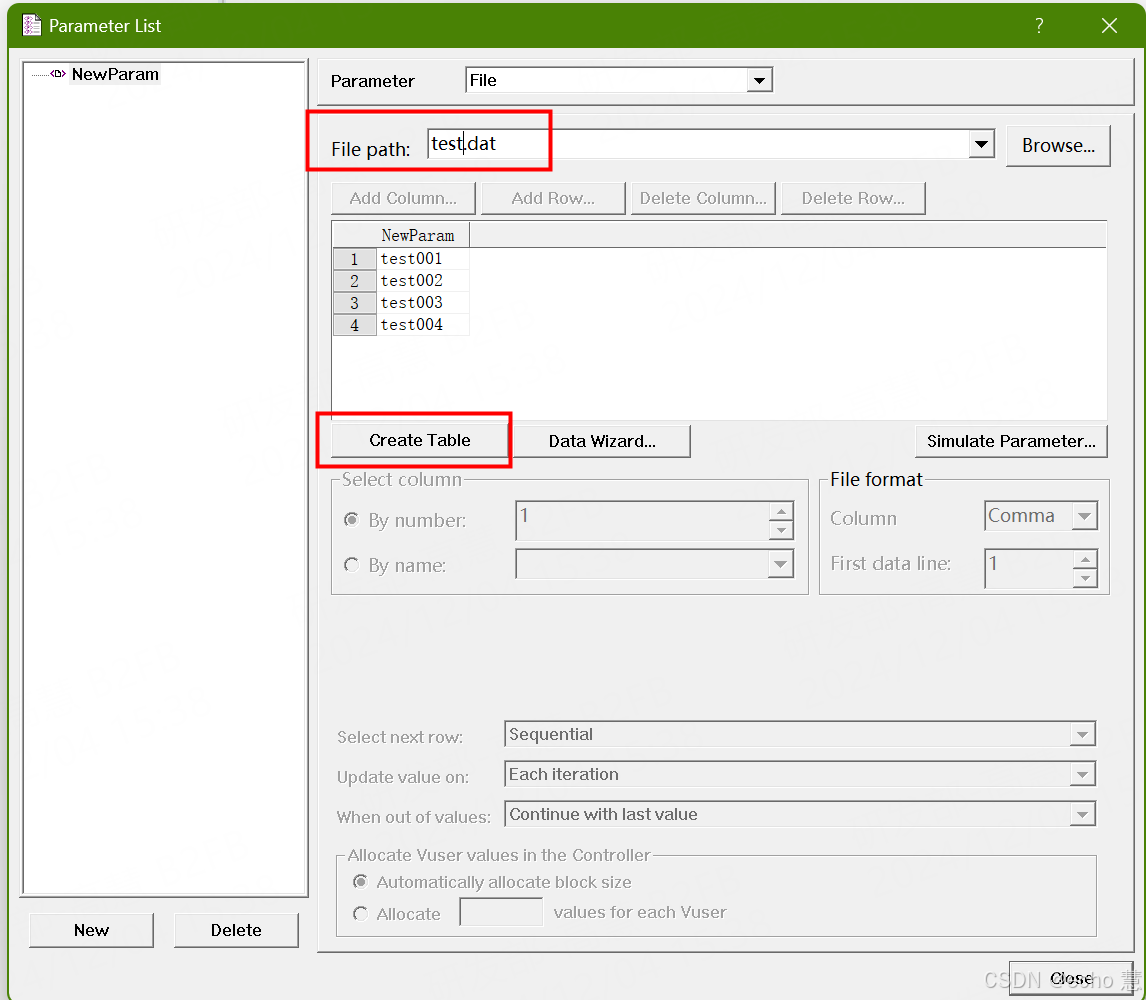1146x1000 pixels.
Task: Select the test001 cell
Action: (x=422, y=259)
